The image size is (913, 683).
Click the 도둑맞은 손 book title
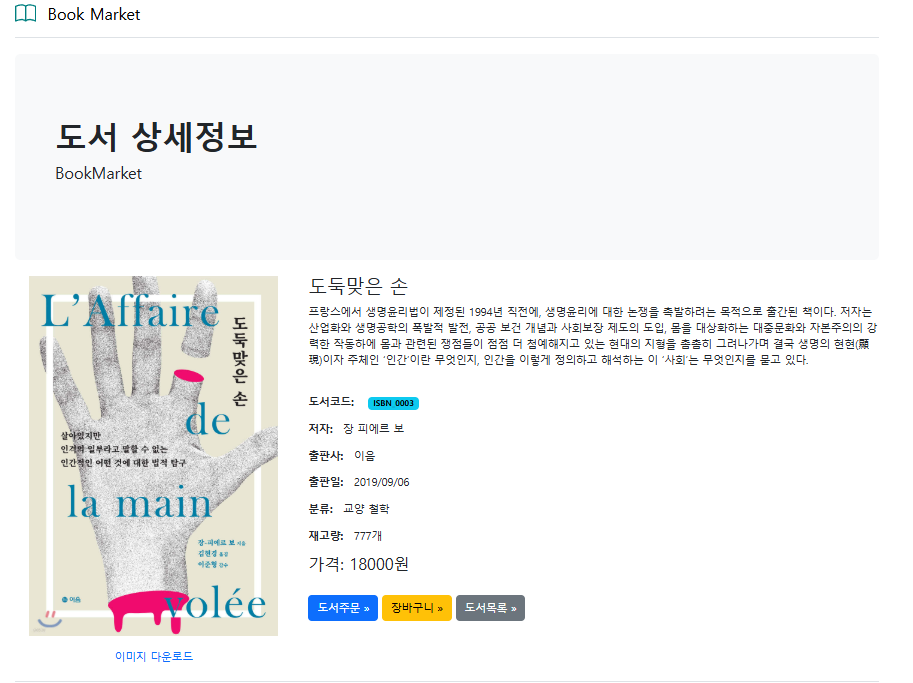click(358, 286)
